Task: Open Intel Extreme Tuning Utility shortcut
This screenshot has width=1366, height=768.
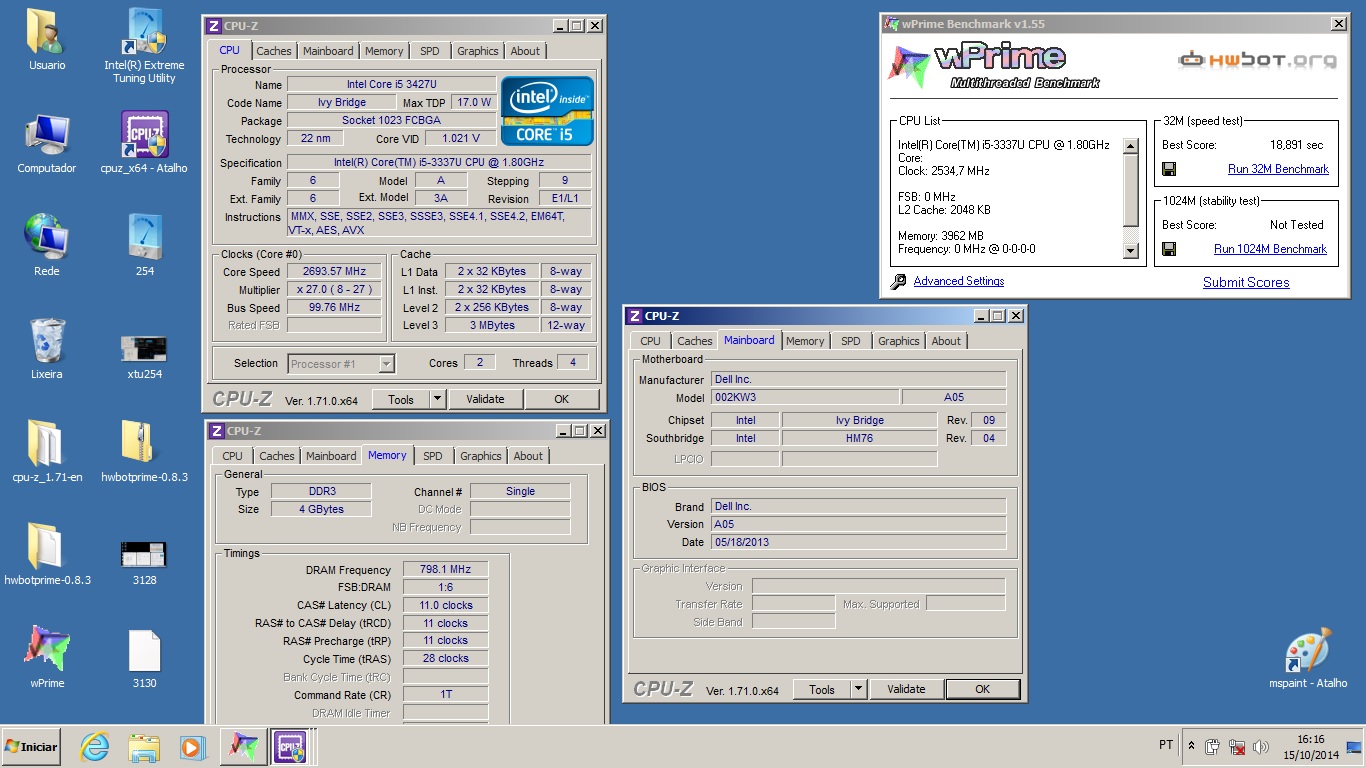Action: tap(145, 46)
